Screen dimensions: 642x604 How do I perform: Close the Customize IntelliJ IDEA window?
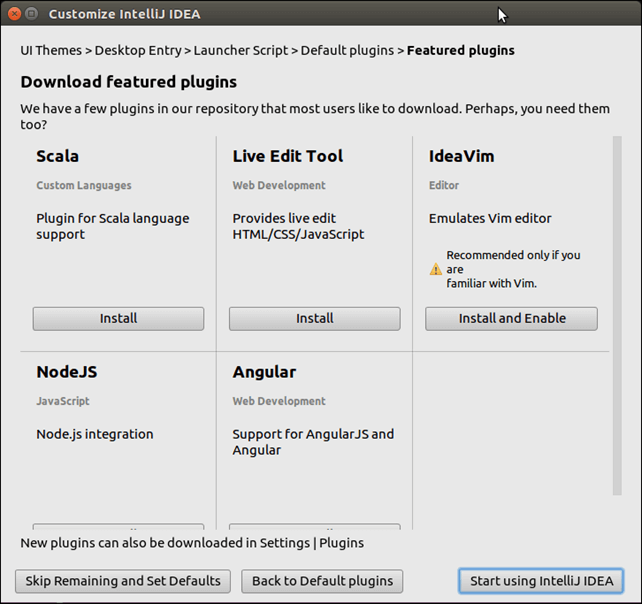14,14
